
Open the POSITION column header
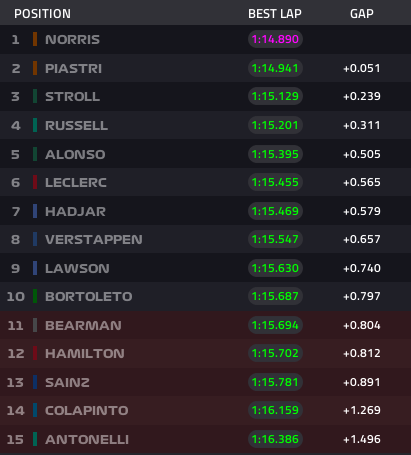point(42,14)
